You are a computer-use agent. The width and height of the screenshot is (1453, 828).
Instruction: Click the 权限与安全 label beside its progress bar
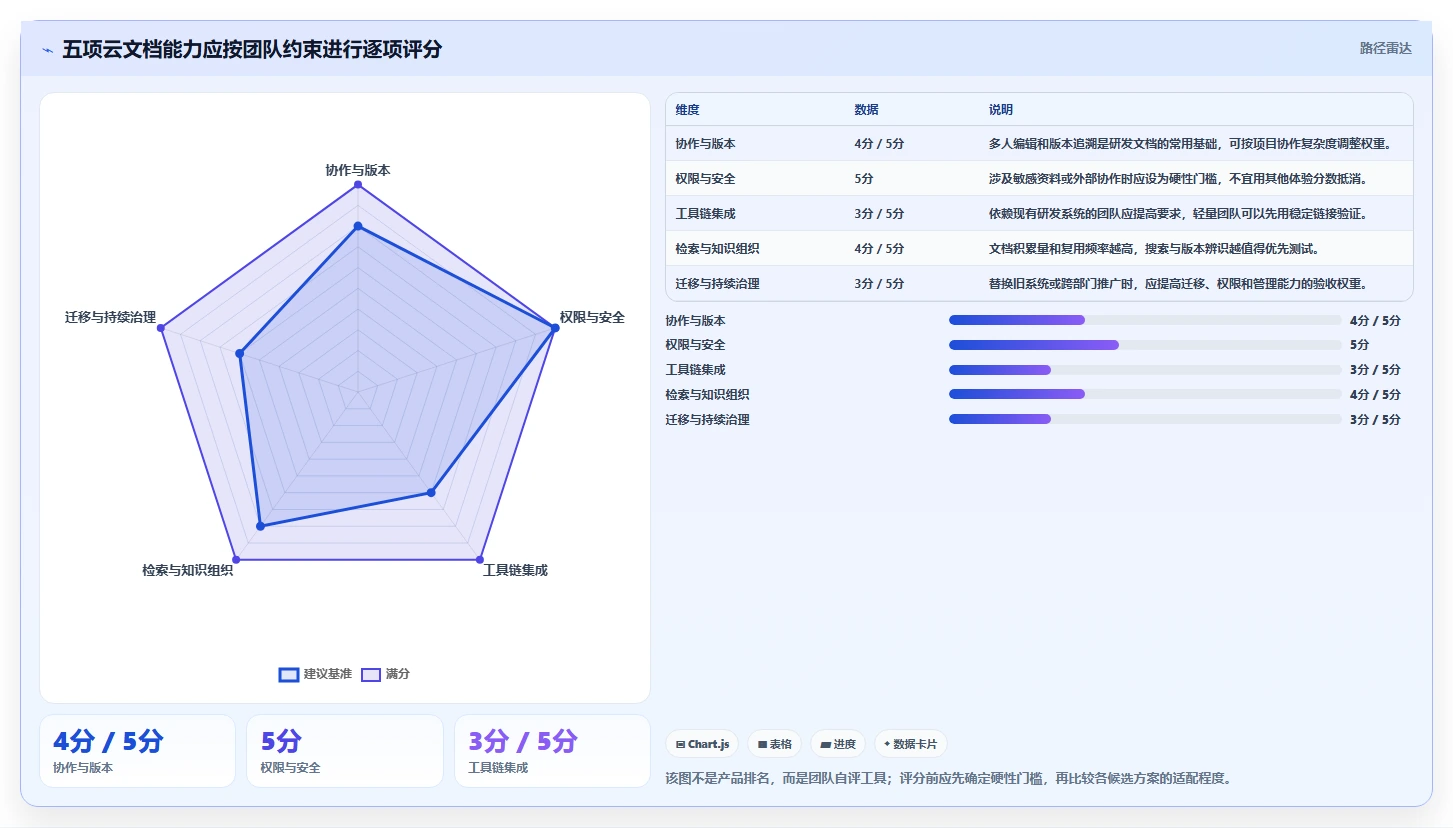click(x=696, y=345)
